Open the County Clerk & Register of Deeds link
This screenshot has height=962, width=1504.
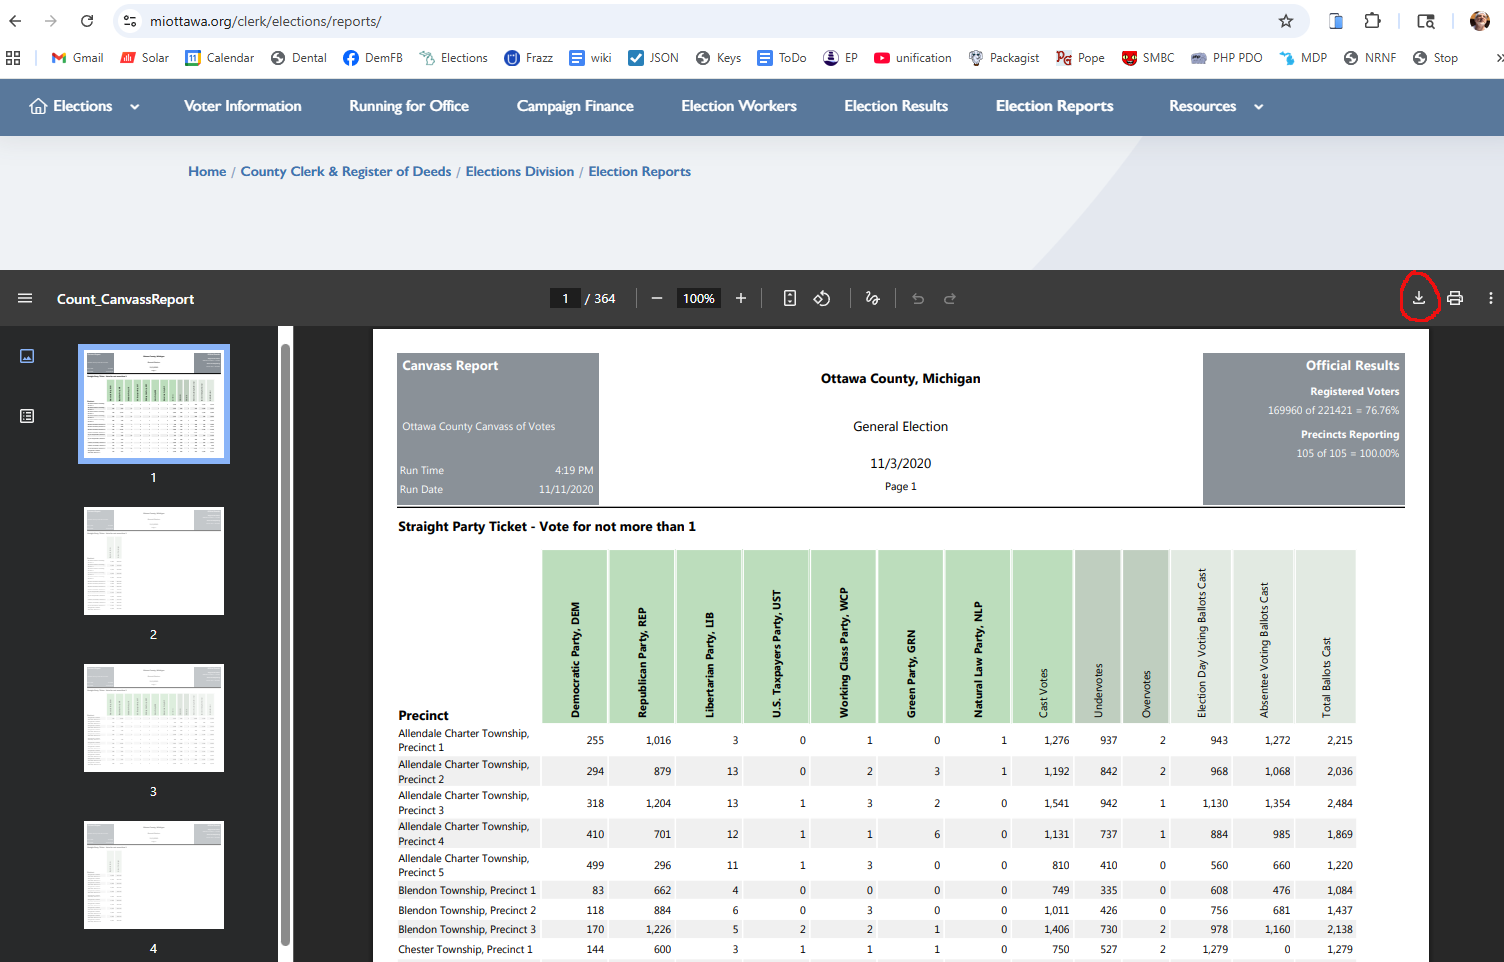pos(345,171)
